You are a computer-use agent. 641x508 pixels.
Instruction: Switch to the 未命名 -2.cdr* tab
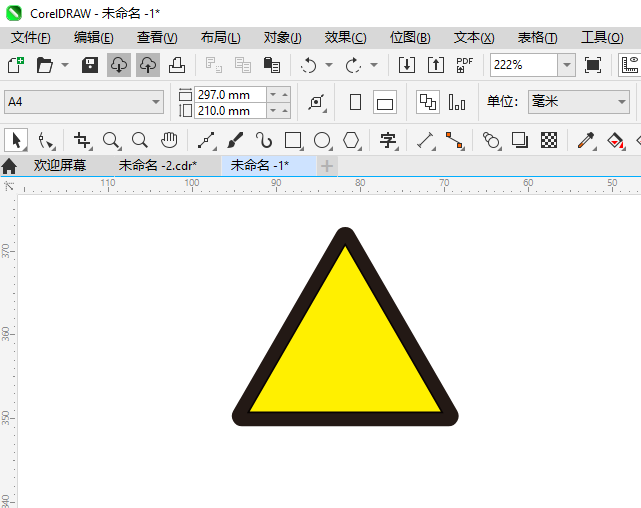tap(157, 166)
